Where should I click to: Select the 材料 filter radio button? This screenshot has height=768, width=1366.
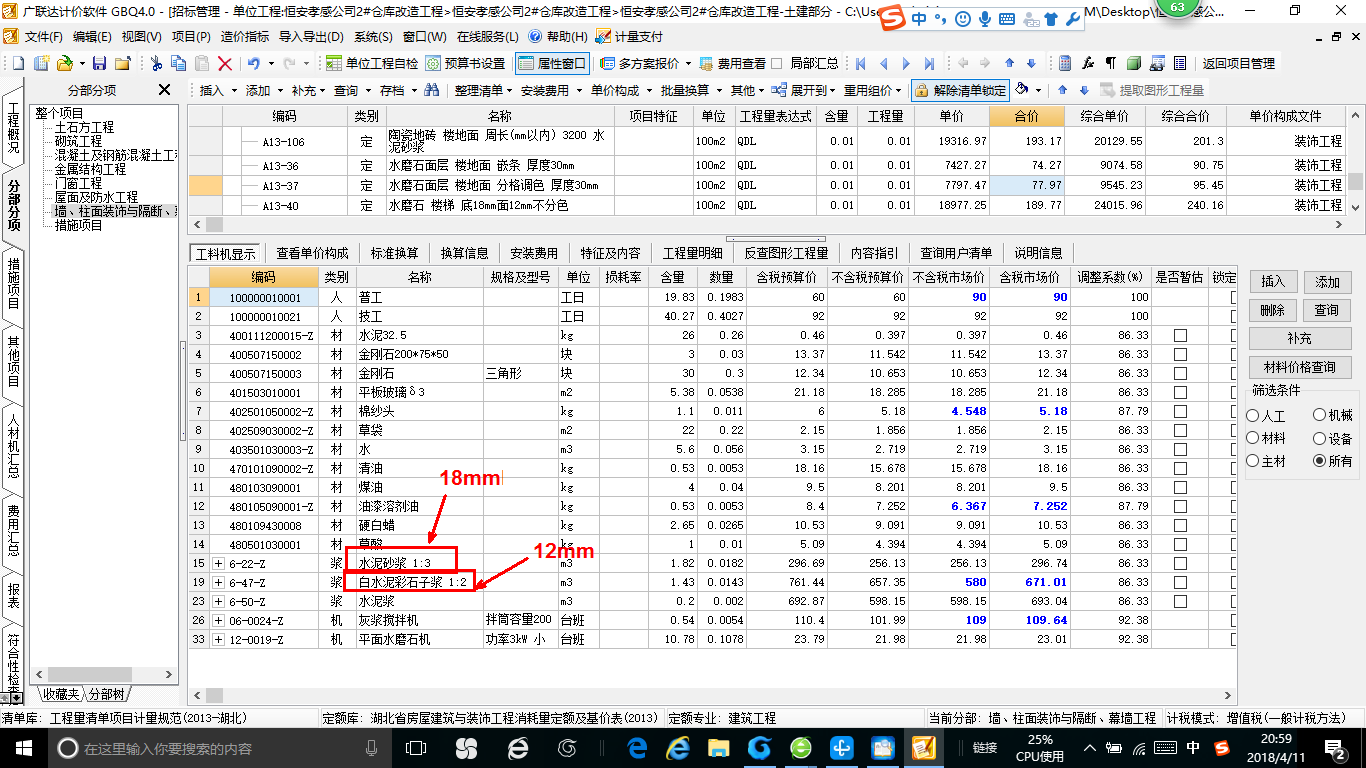[x=1253, y=438]
